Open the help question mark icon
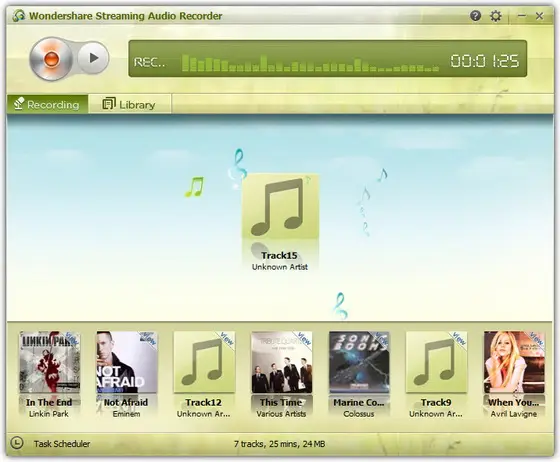This screenshot has height=462, width=560. [x=475, y=16]
